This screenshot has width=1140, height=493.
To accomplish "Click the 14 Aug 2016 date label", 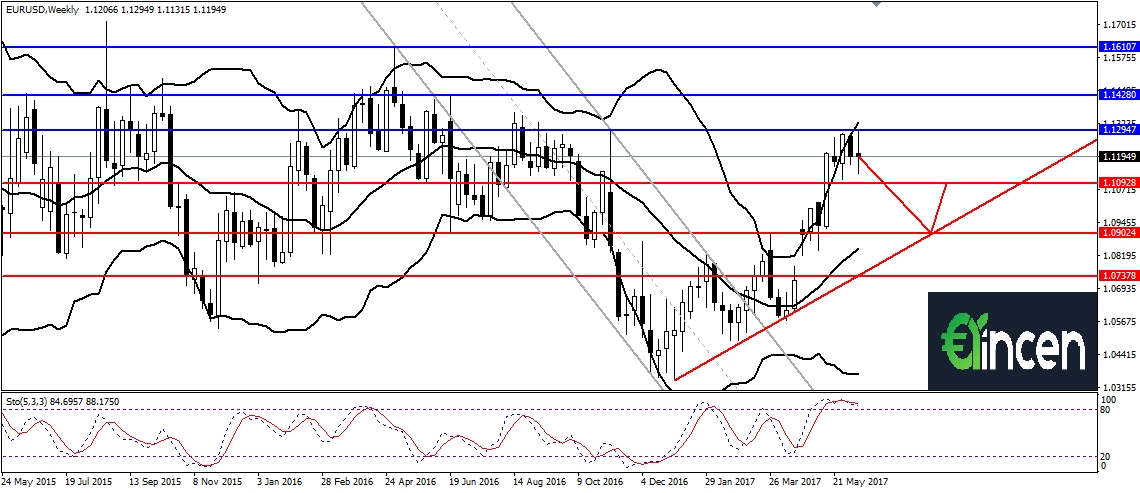I will [x=539, y=481].
